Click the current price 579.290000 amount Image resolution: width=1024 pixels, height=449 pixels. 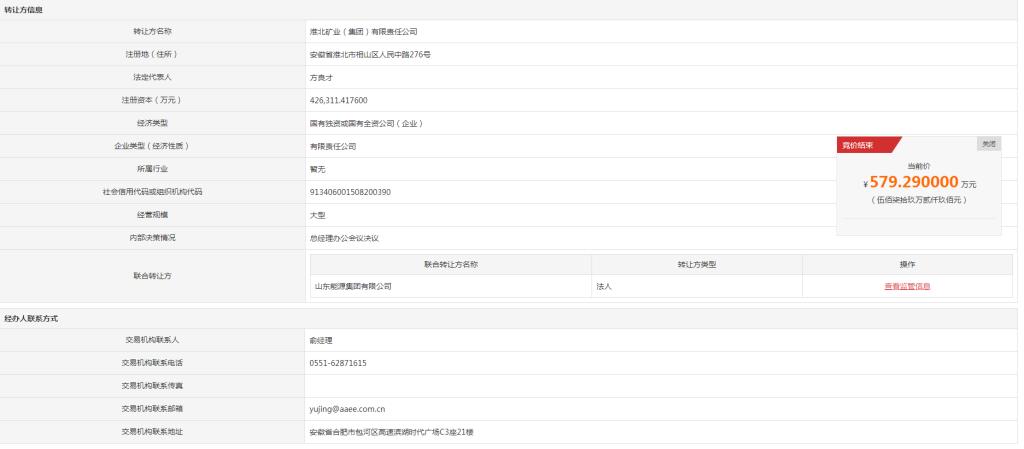click(914, 182)
